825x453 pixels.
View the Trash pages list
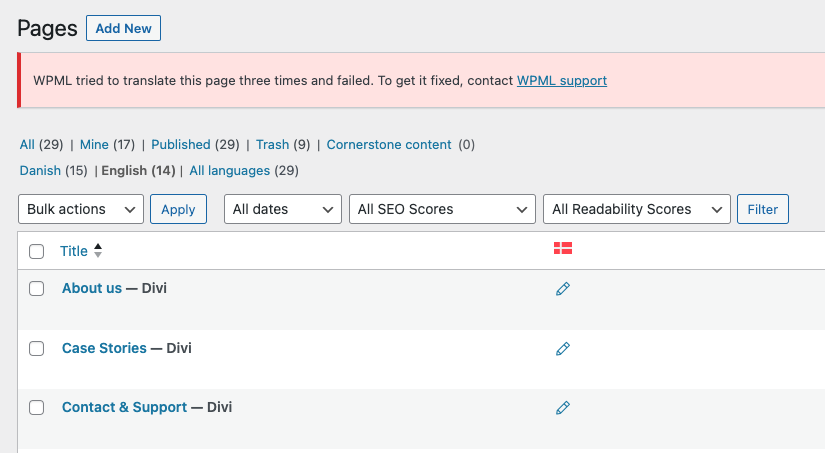[x=273, y=145]
